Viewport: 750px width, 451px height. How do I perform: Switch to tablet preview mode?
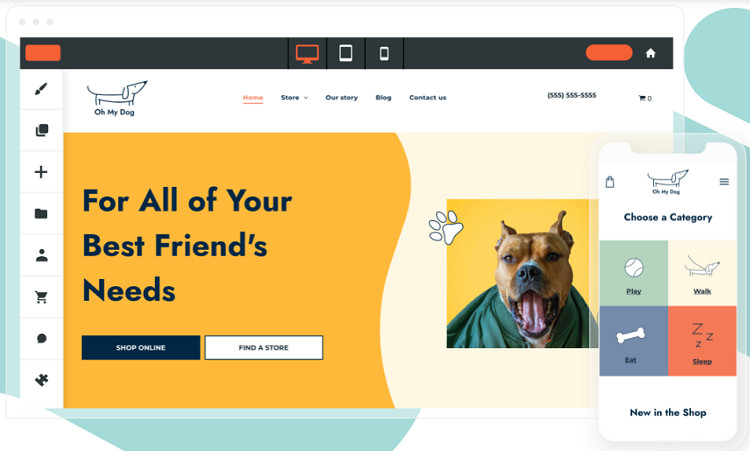pos(346,53)
